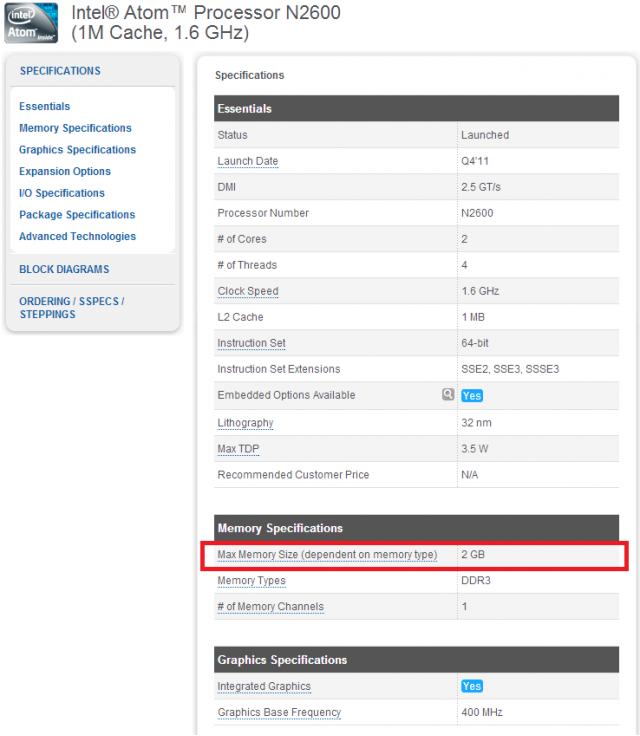Click the Launch Date term link
Image resolution: width=640 pixels, height=736 pixels.
pyautogui.click(x=248, y=161)
